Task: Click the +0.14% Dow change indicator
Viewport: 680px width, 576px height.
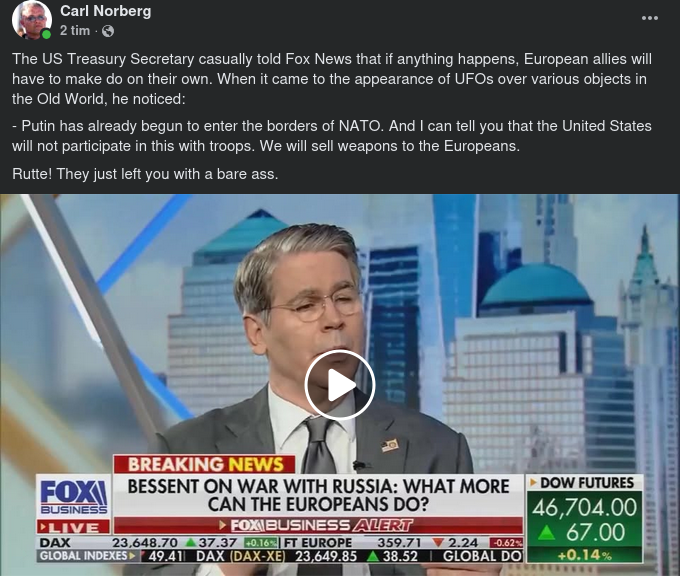Action: [584, 555]
